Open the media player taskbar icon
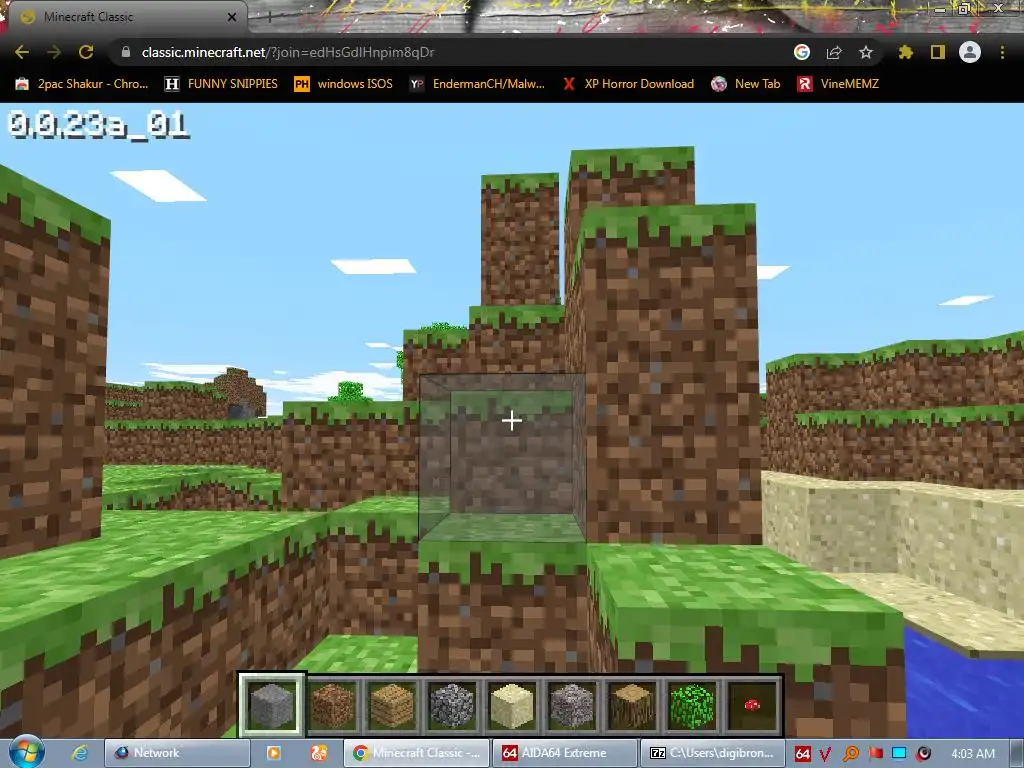This screenshot has height=768, width=1024. pyautogui.click(x=274, y=753)
